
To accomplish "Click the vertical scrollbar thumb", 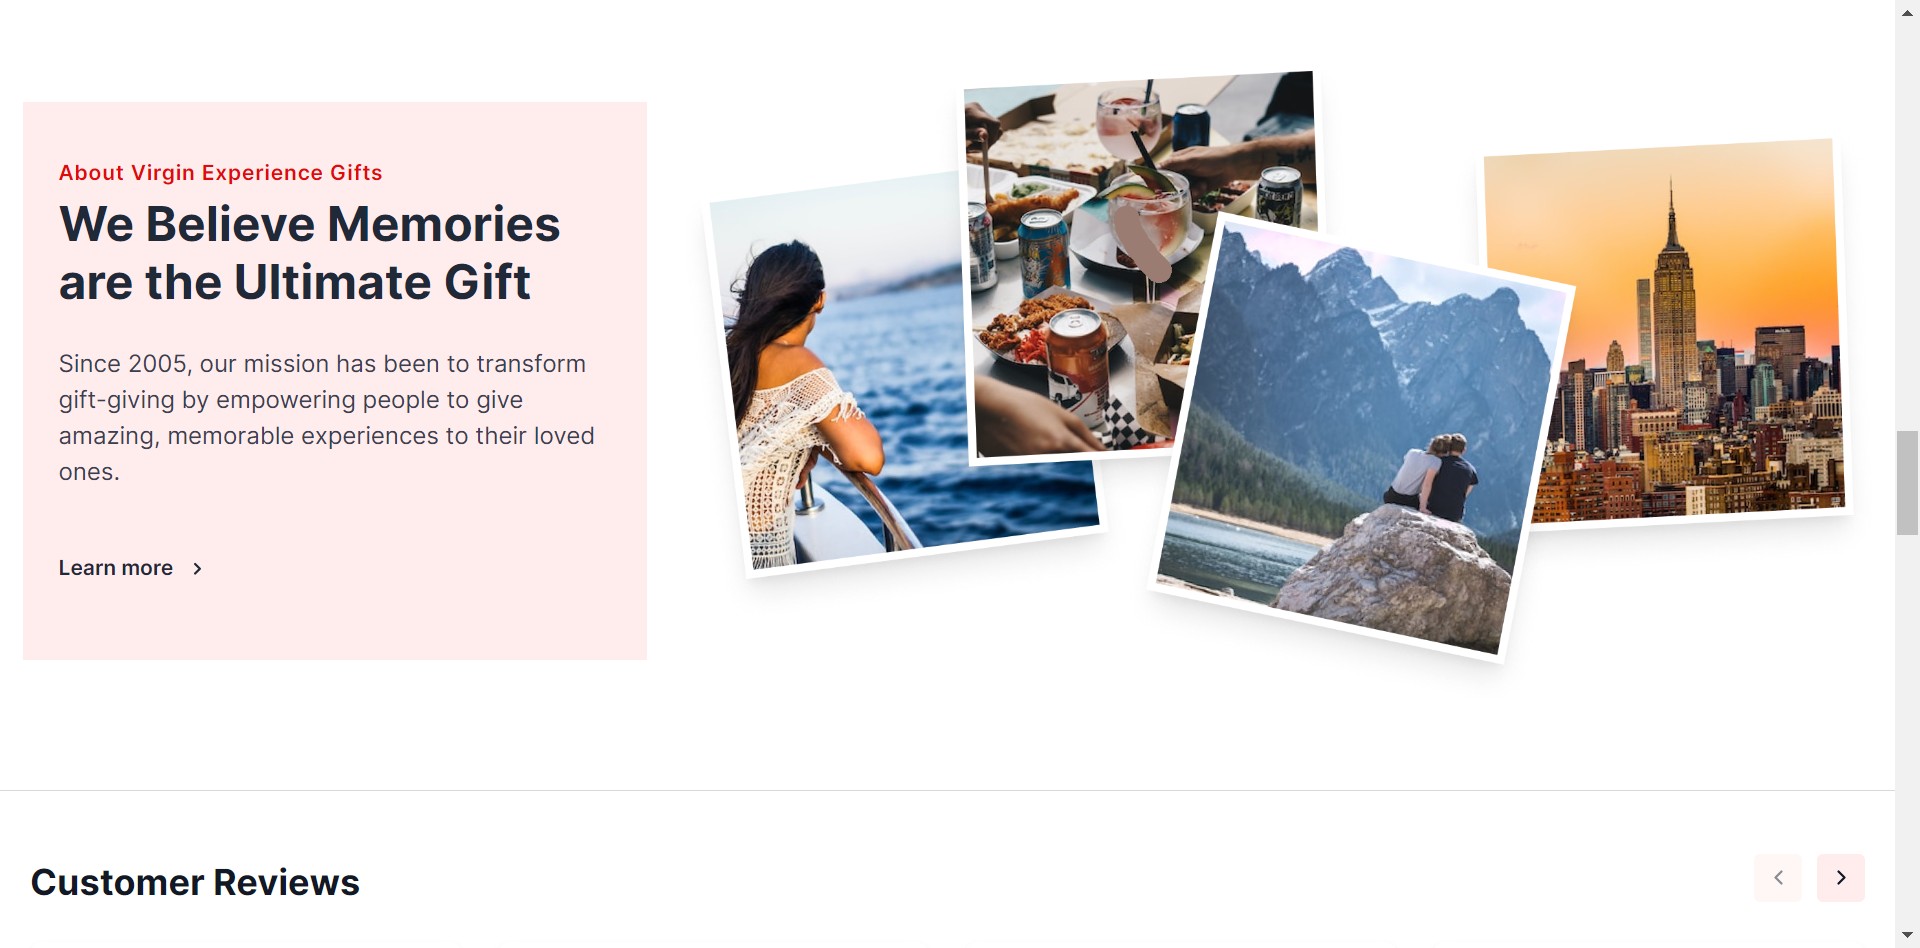I will (1907, 483).
